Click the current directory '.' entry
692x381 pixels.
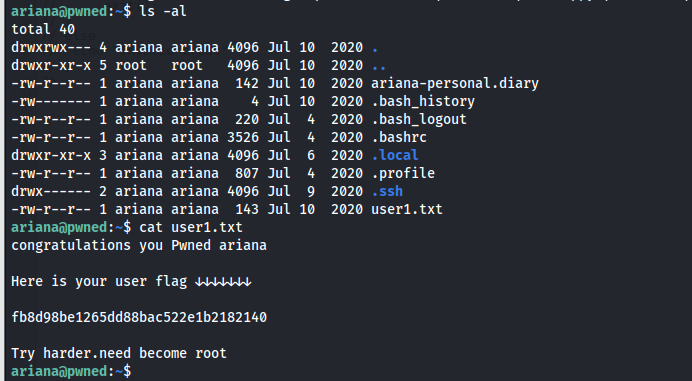375,47
